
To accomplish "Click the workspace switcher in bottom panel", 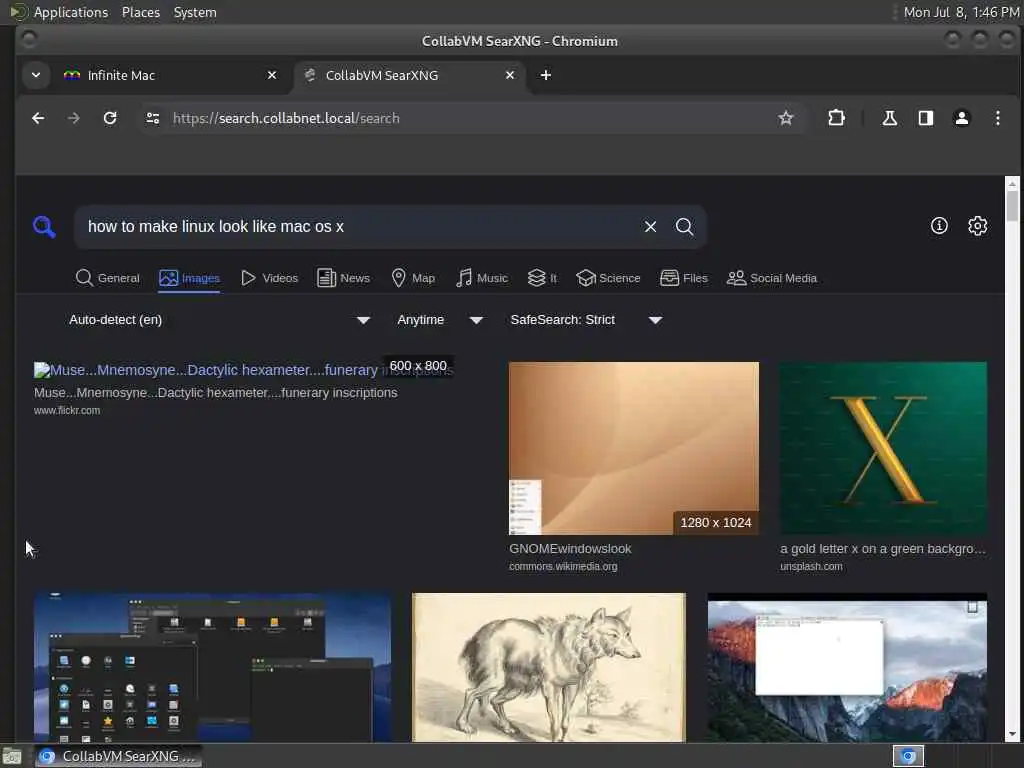I will (x=908, y=756).
